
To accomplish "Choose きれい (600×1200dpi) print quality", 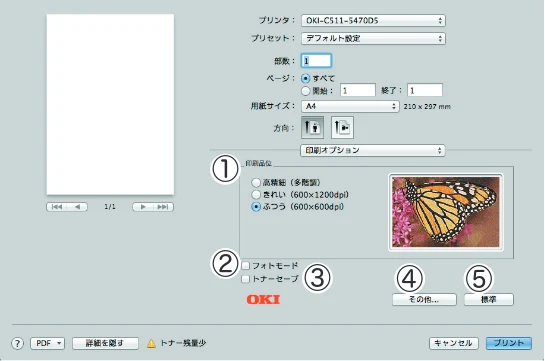I will click(x=256, y=195).
